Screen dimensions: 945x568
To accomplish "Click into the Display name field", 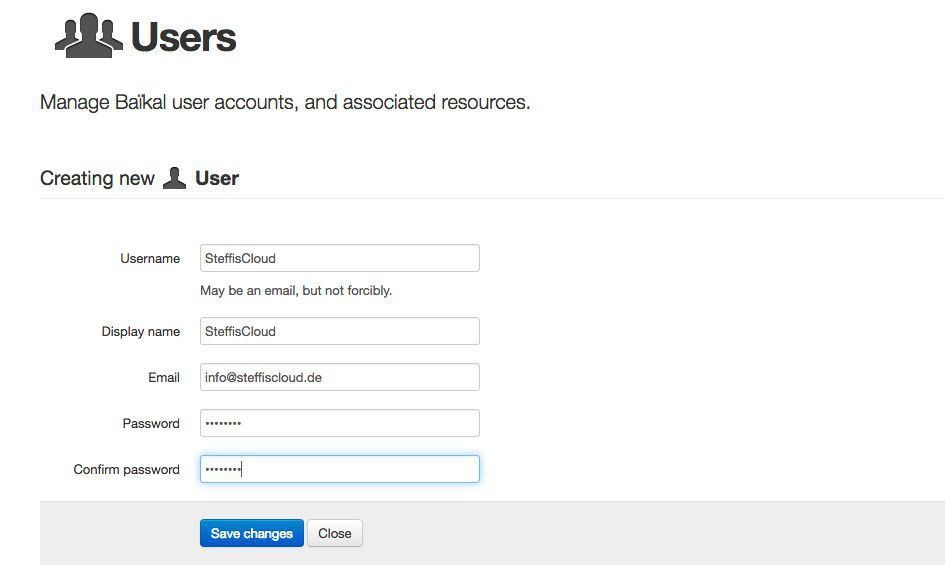I will coord(339,331).
